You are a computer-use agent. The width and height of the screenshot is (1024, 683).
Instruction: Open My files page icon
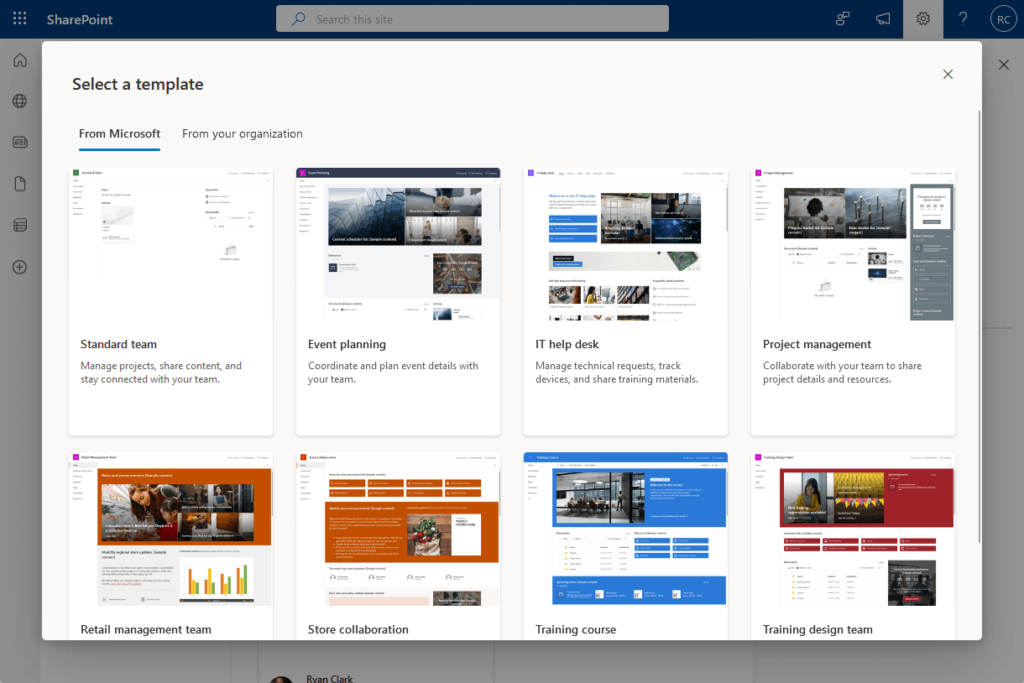[20, 184]
